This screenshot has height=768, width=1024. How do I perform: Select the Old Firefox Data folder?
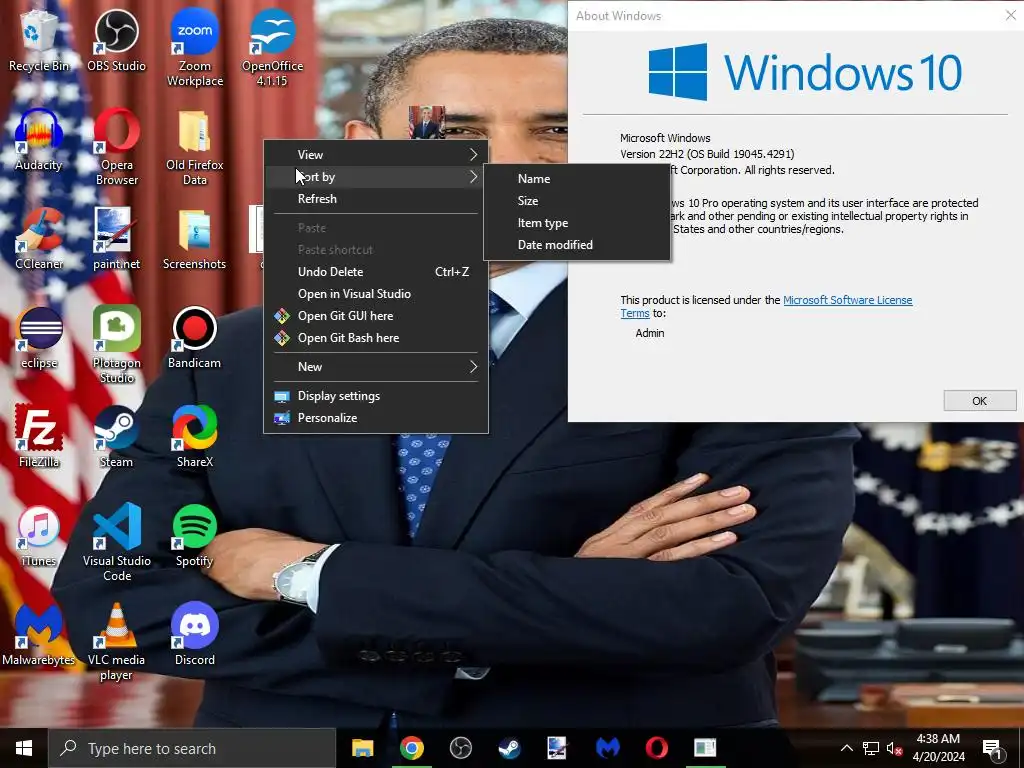click(195, 147)
